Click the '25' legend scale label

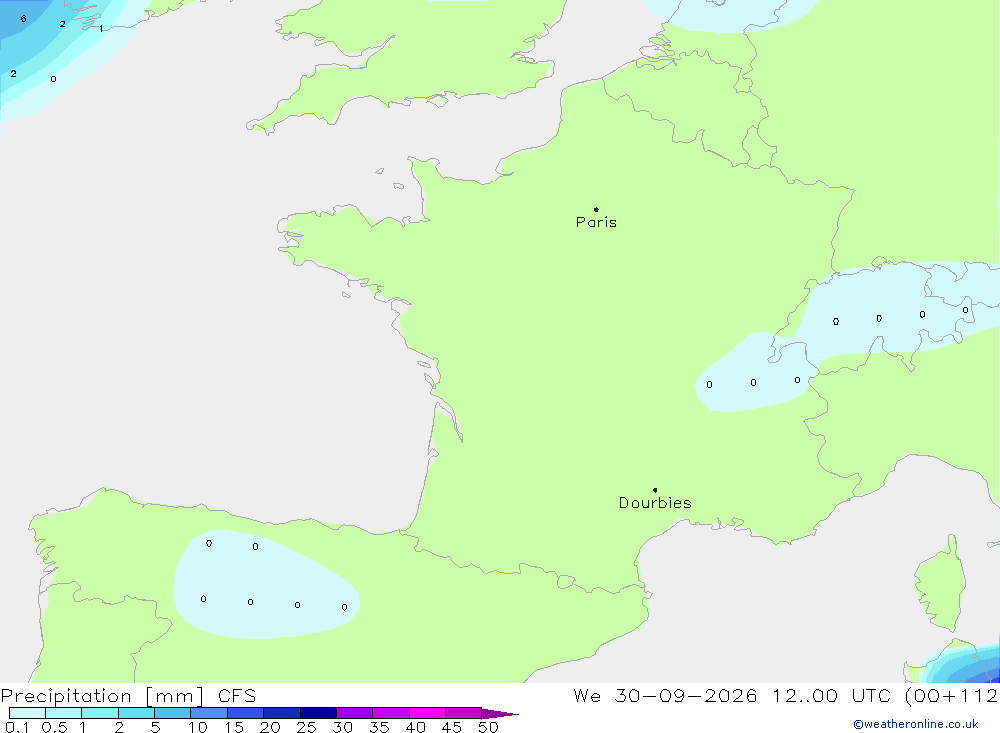tap(307, 727)
